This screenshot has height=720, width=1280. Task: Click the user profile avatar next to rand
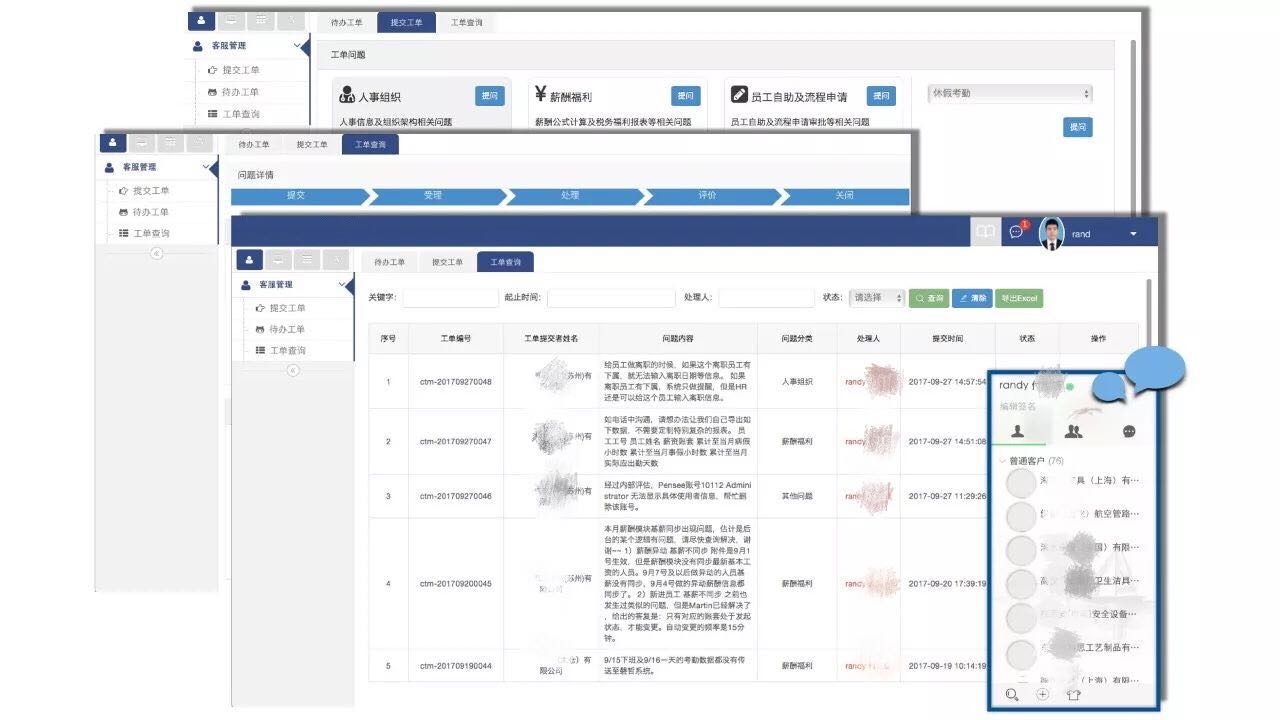tap(1051, 233)
